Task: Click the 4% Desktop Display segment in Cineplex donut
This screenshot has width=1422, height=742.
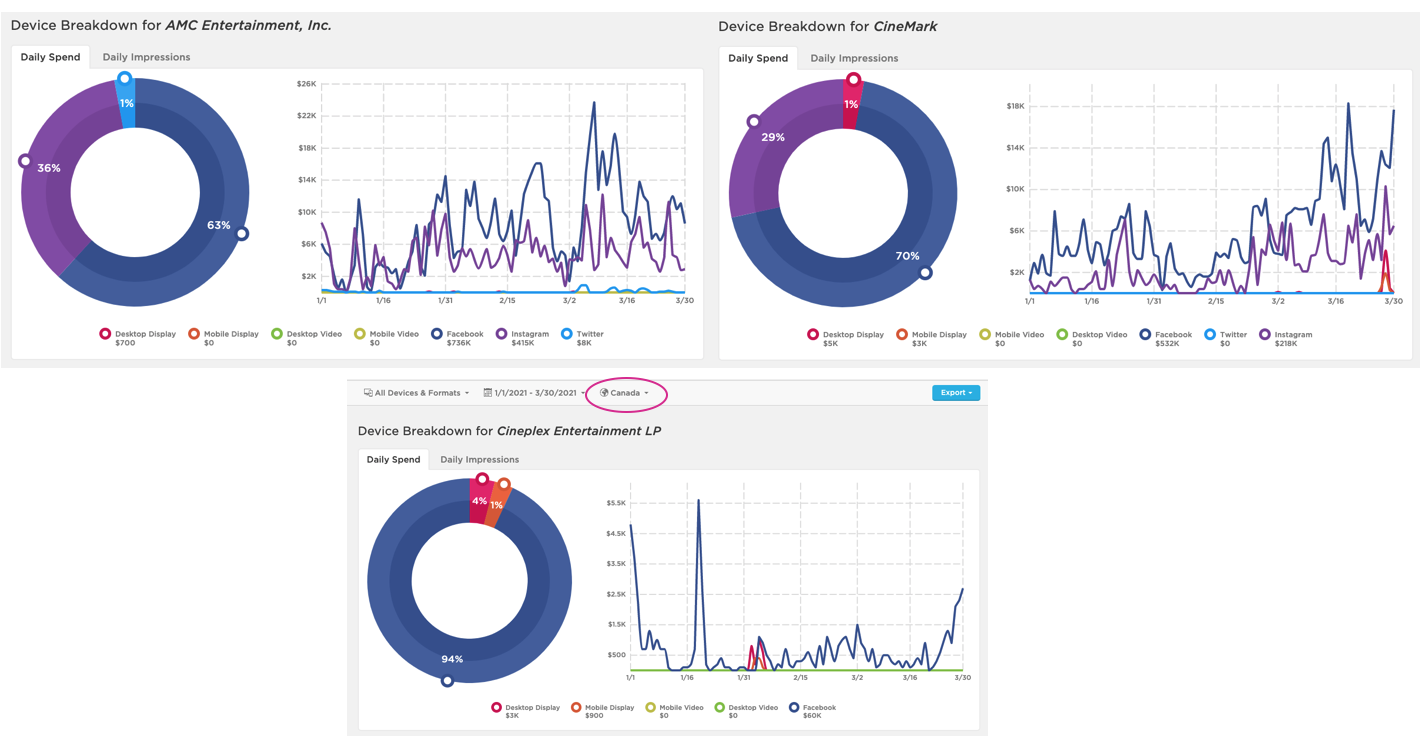Action: [479, 501]
